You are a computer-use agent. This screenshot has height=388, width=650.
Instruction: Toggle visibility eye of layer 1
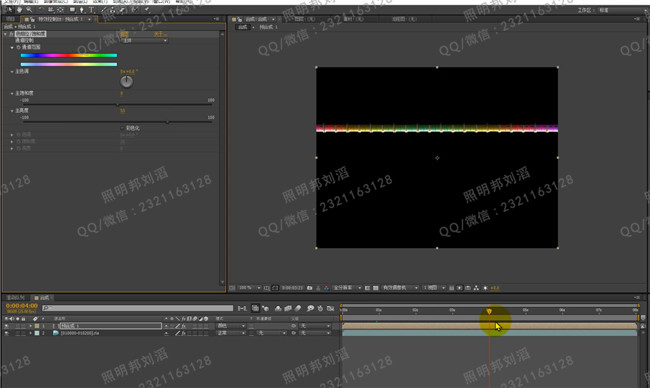point(7,326)
